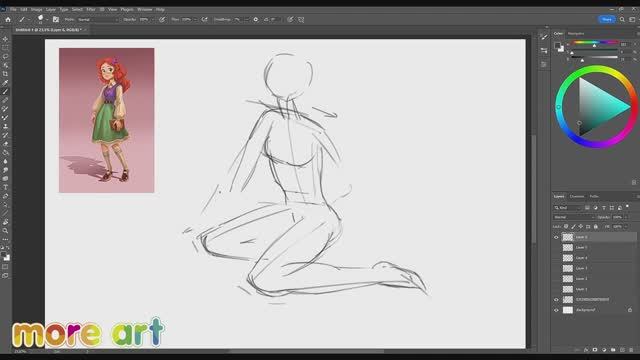Open the brush Mode dropdown

pos(98,20)
